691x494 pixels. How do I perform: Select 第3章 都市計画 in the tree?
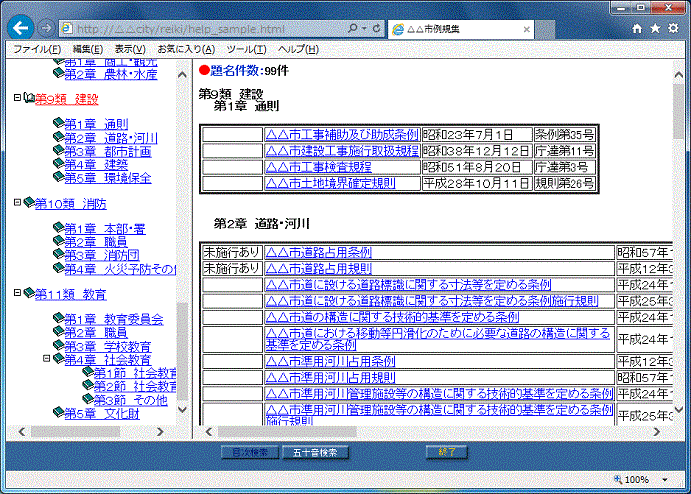pos(108,151)
